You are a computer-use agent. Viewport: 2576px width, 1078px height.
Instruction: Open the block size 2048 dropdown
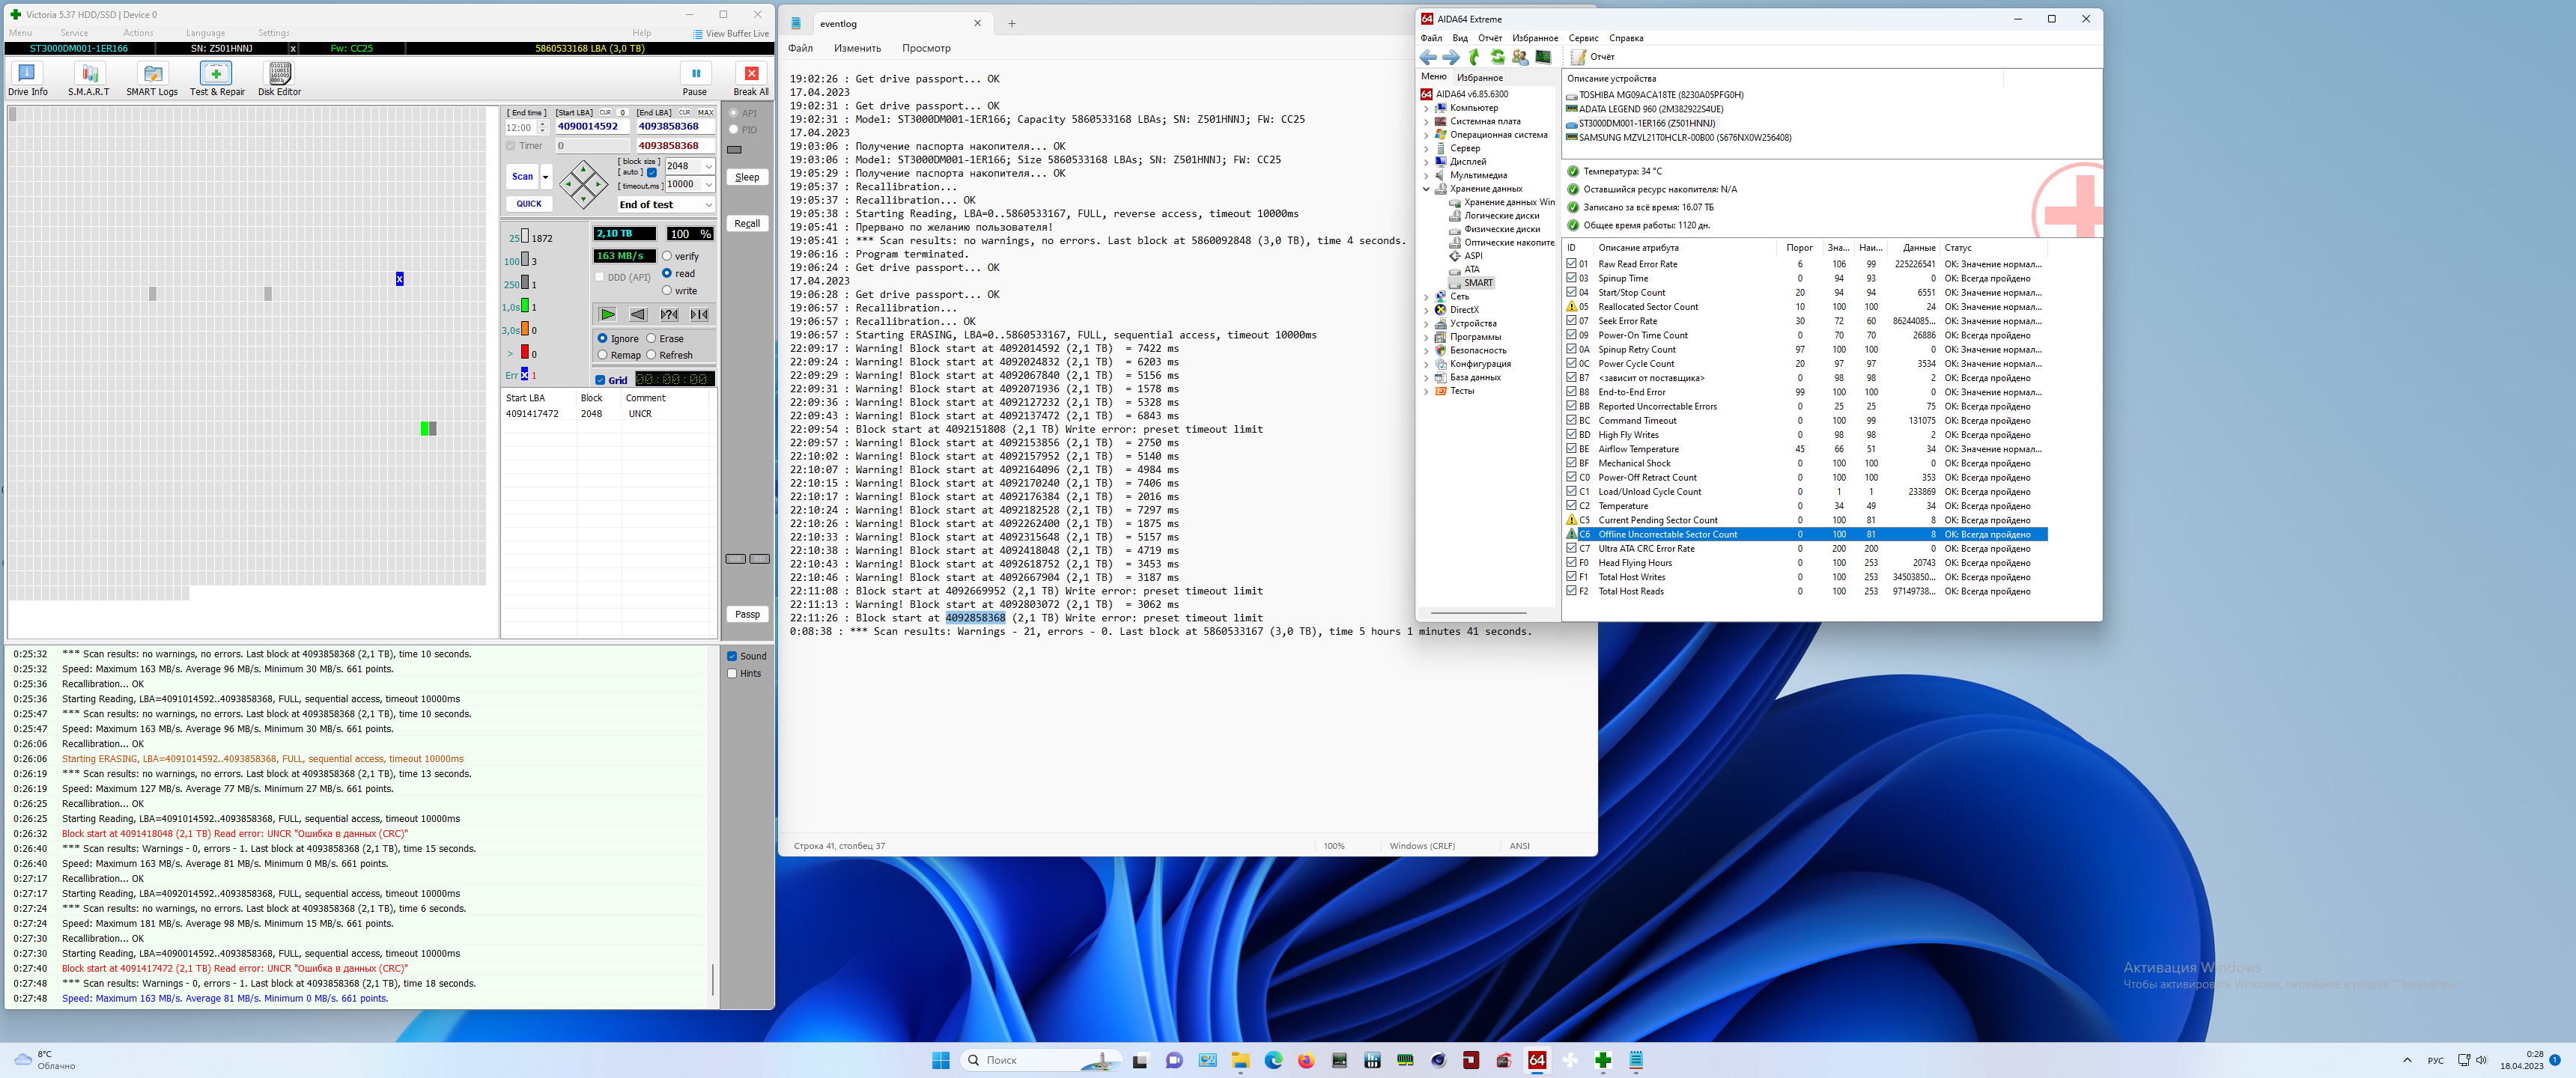(709, 166)
